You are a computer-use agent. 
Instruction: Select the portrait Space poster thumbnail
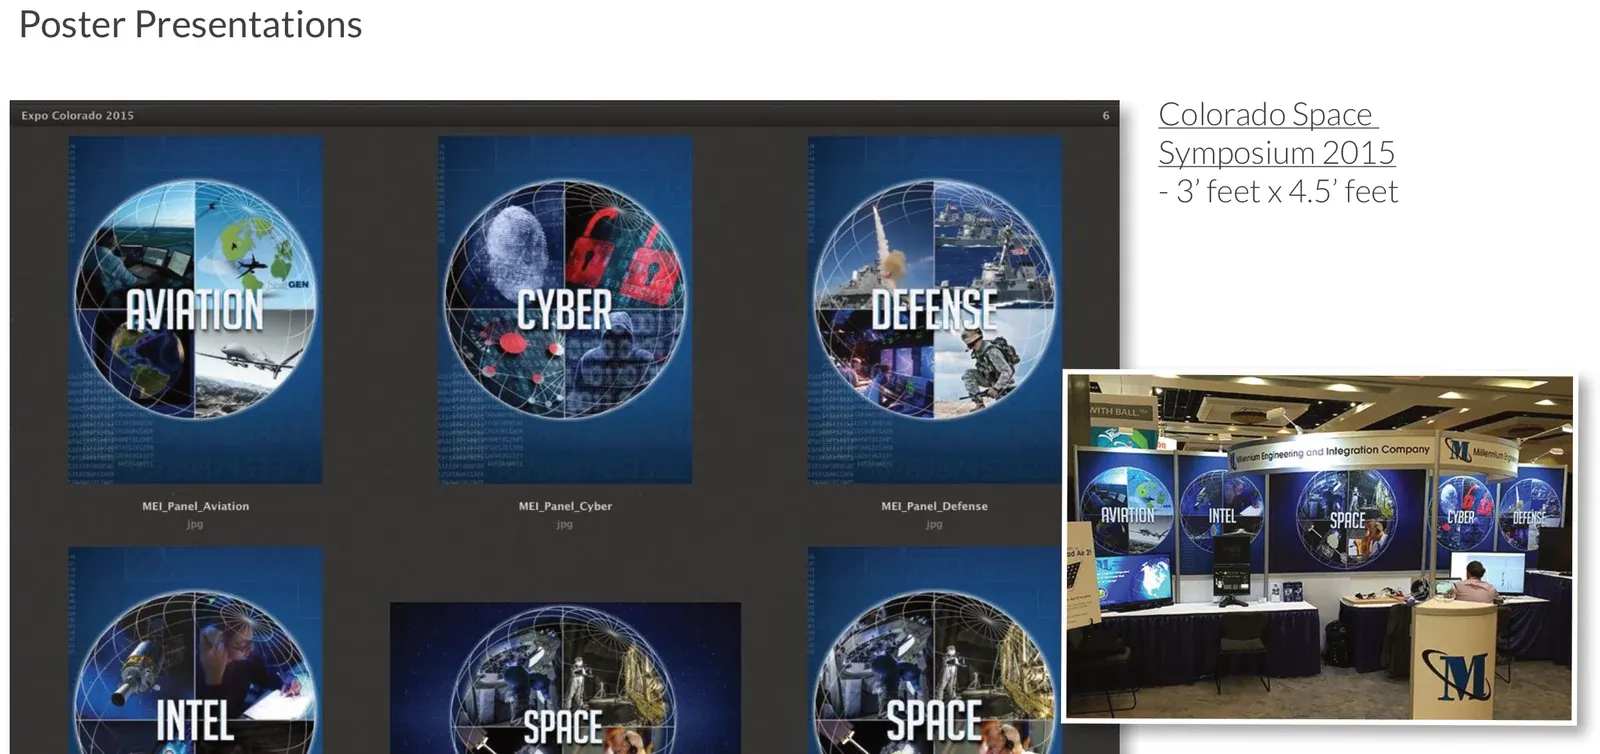pos(935,650)
